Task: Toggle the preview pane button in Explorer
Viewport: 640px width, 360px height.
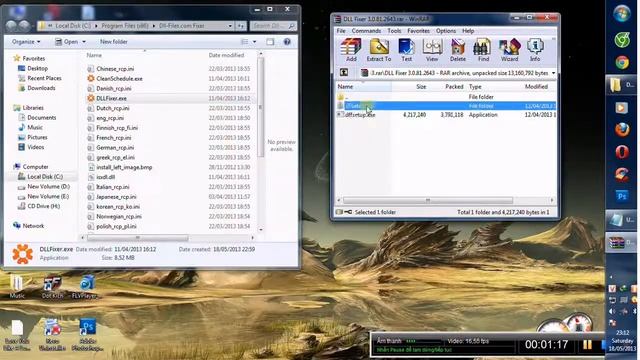Action: click(x=270, y=42)
